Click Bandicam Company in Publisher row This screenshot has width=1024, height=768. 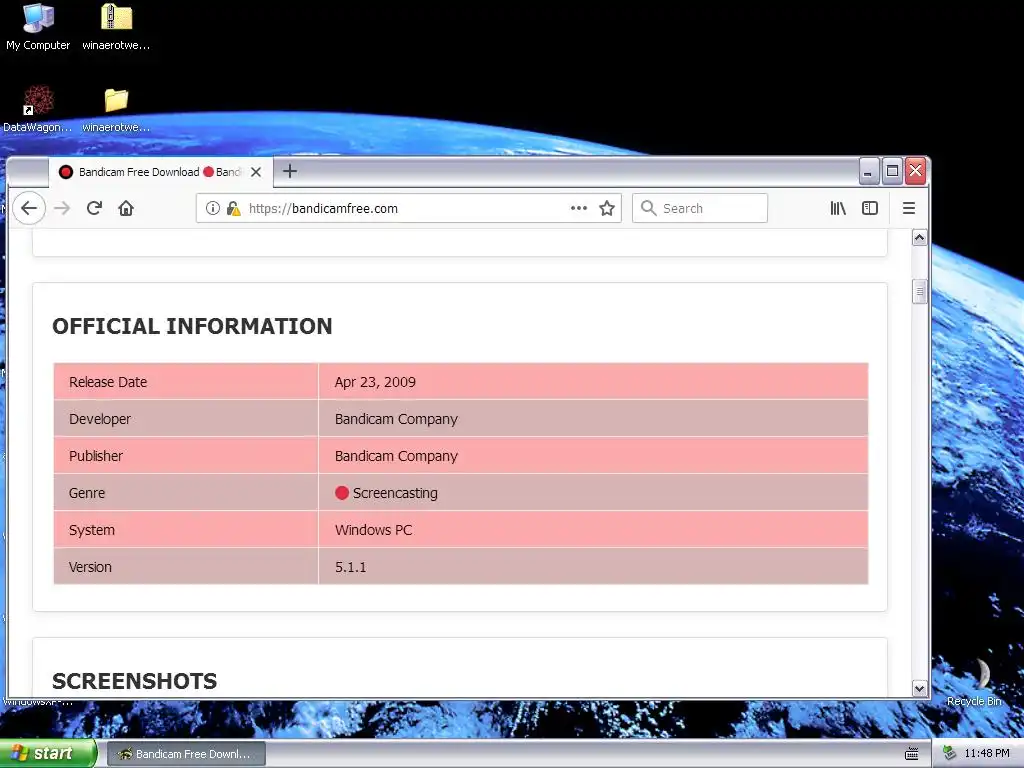tap(396, 456)
